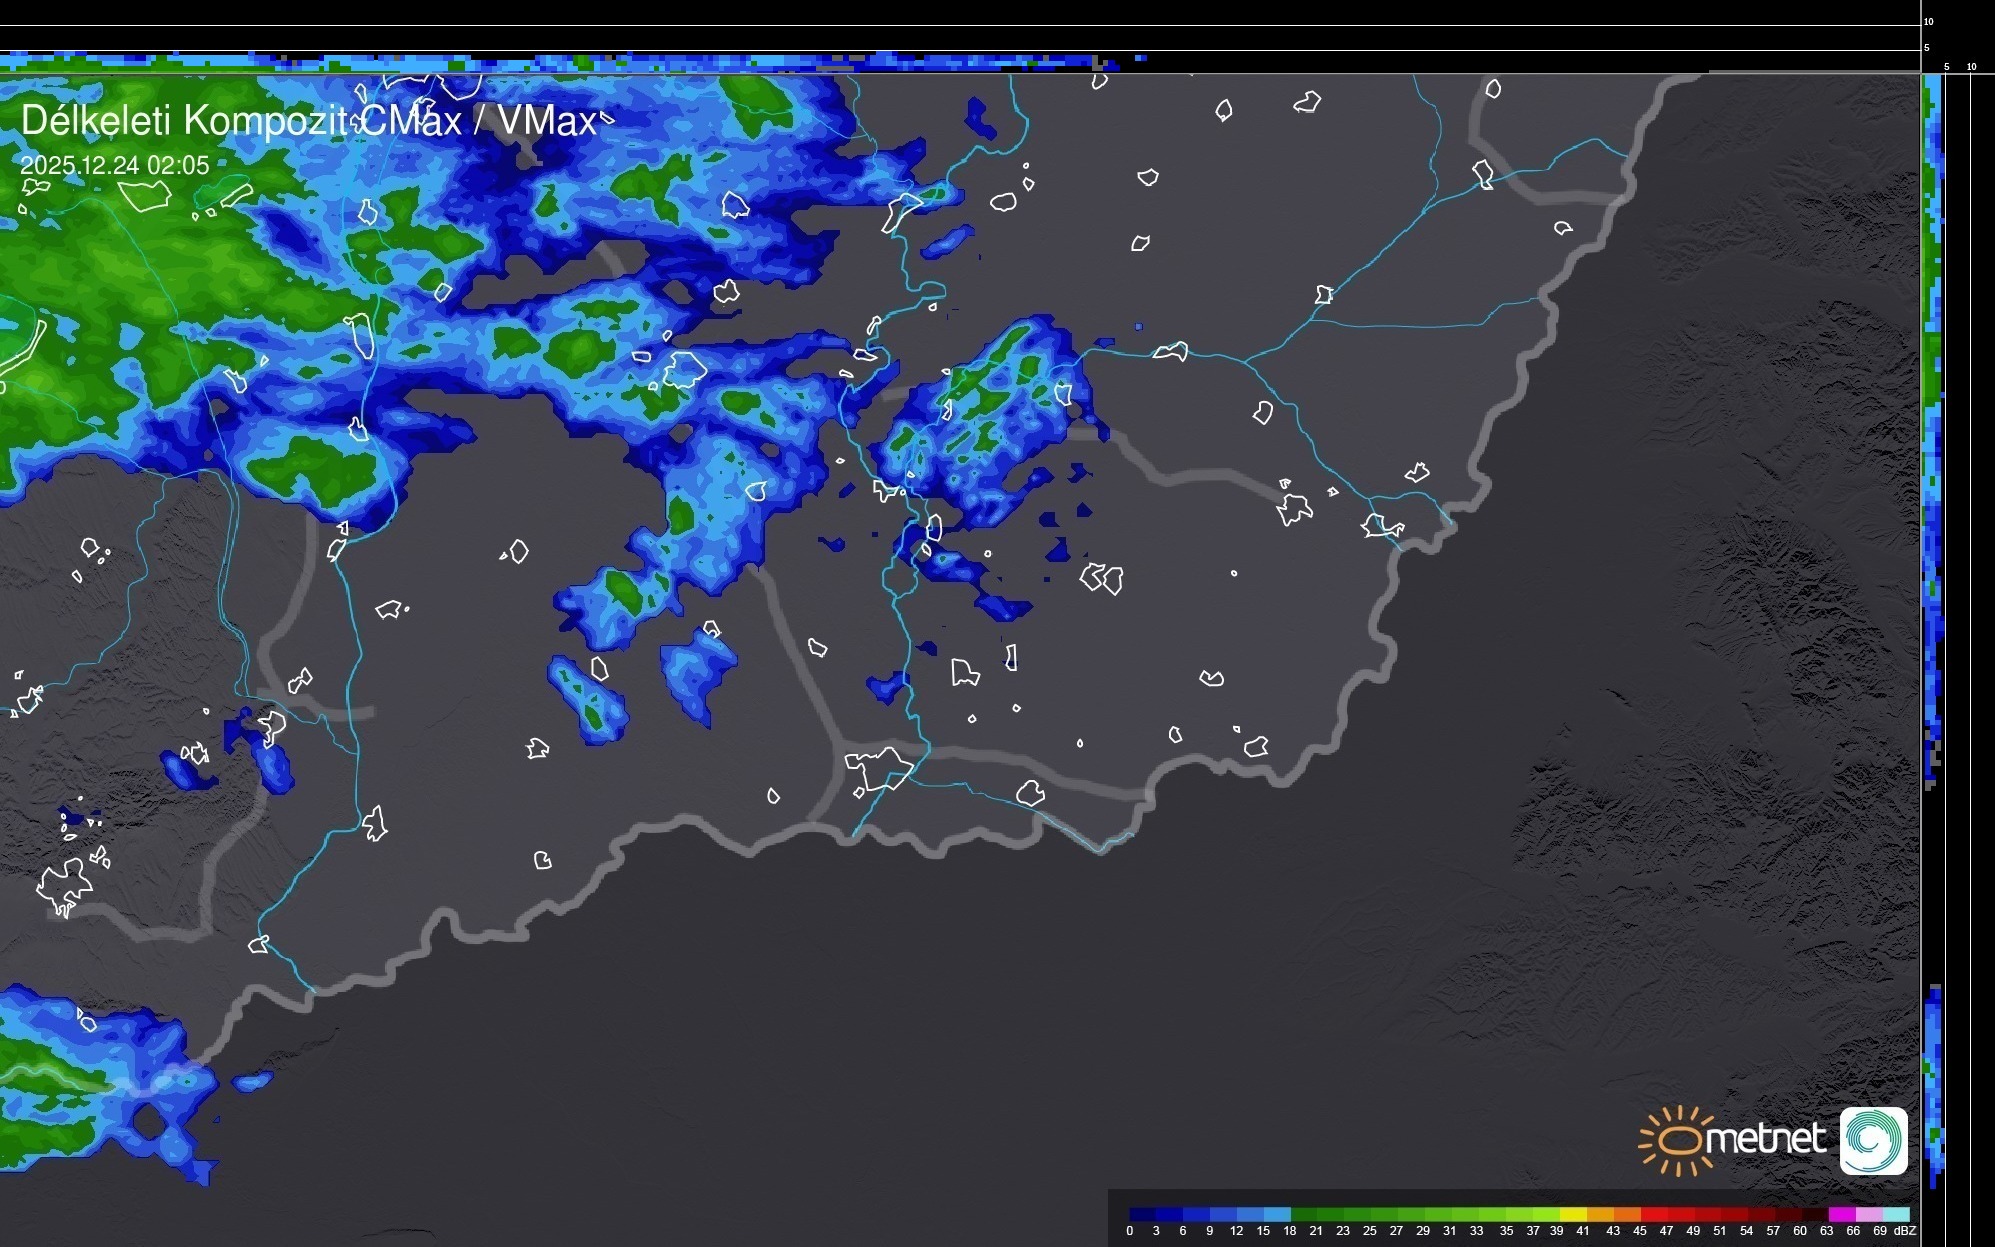The image size is (1995, 1247).
Task: Click the 10 label on top vertical axis
Action: click(1929, 21)
